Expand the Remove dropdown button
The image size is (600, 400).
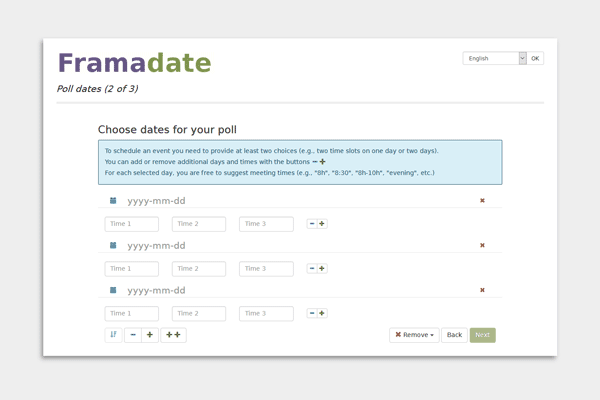[x=414, y=335]
